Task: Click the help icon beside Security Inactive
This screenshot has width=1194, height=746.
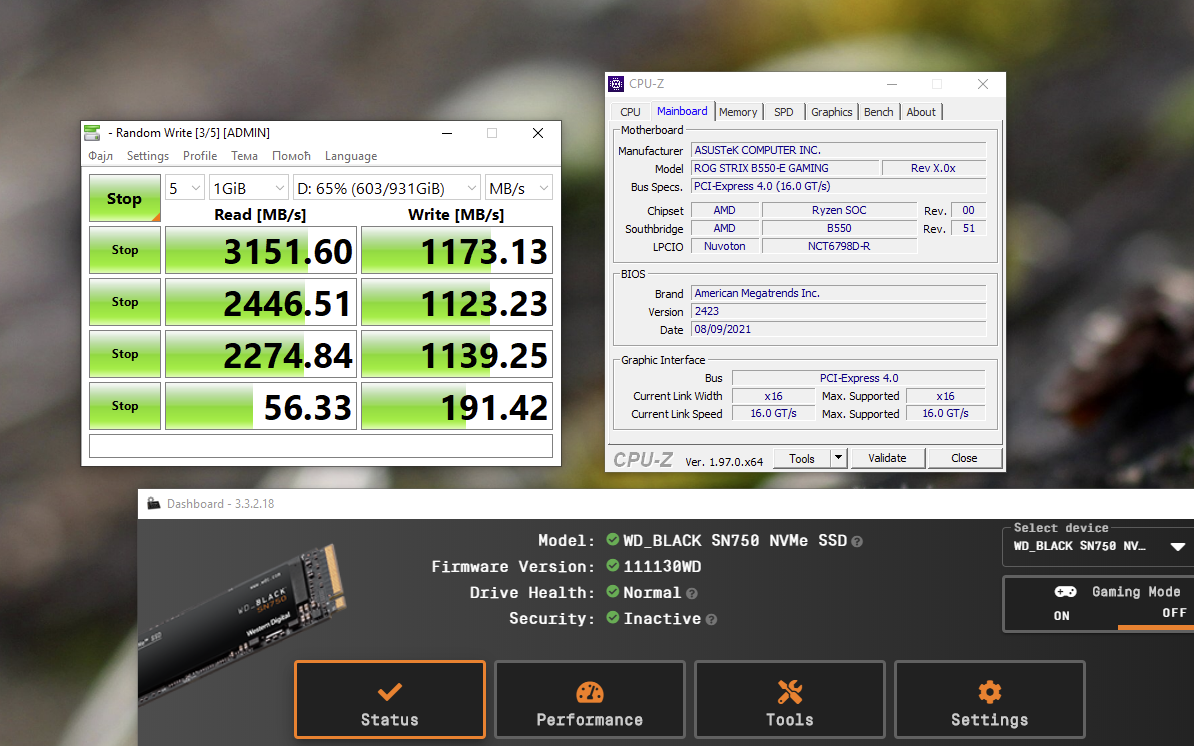Action: pyautogui.click(x=711, y=620)
